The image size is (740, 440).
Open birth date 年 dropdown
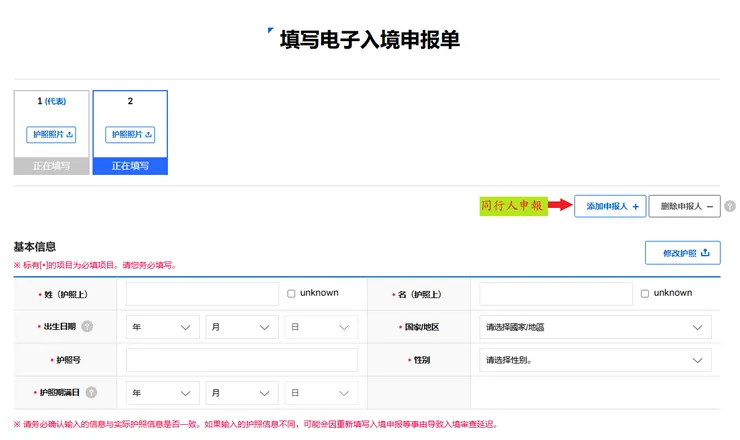[x=162, y=327]
